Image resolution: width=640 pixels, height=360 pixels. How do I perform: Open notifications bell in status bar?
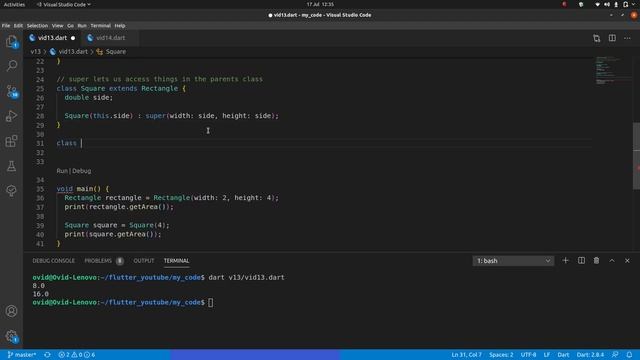tap(629, 355)
